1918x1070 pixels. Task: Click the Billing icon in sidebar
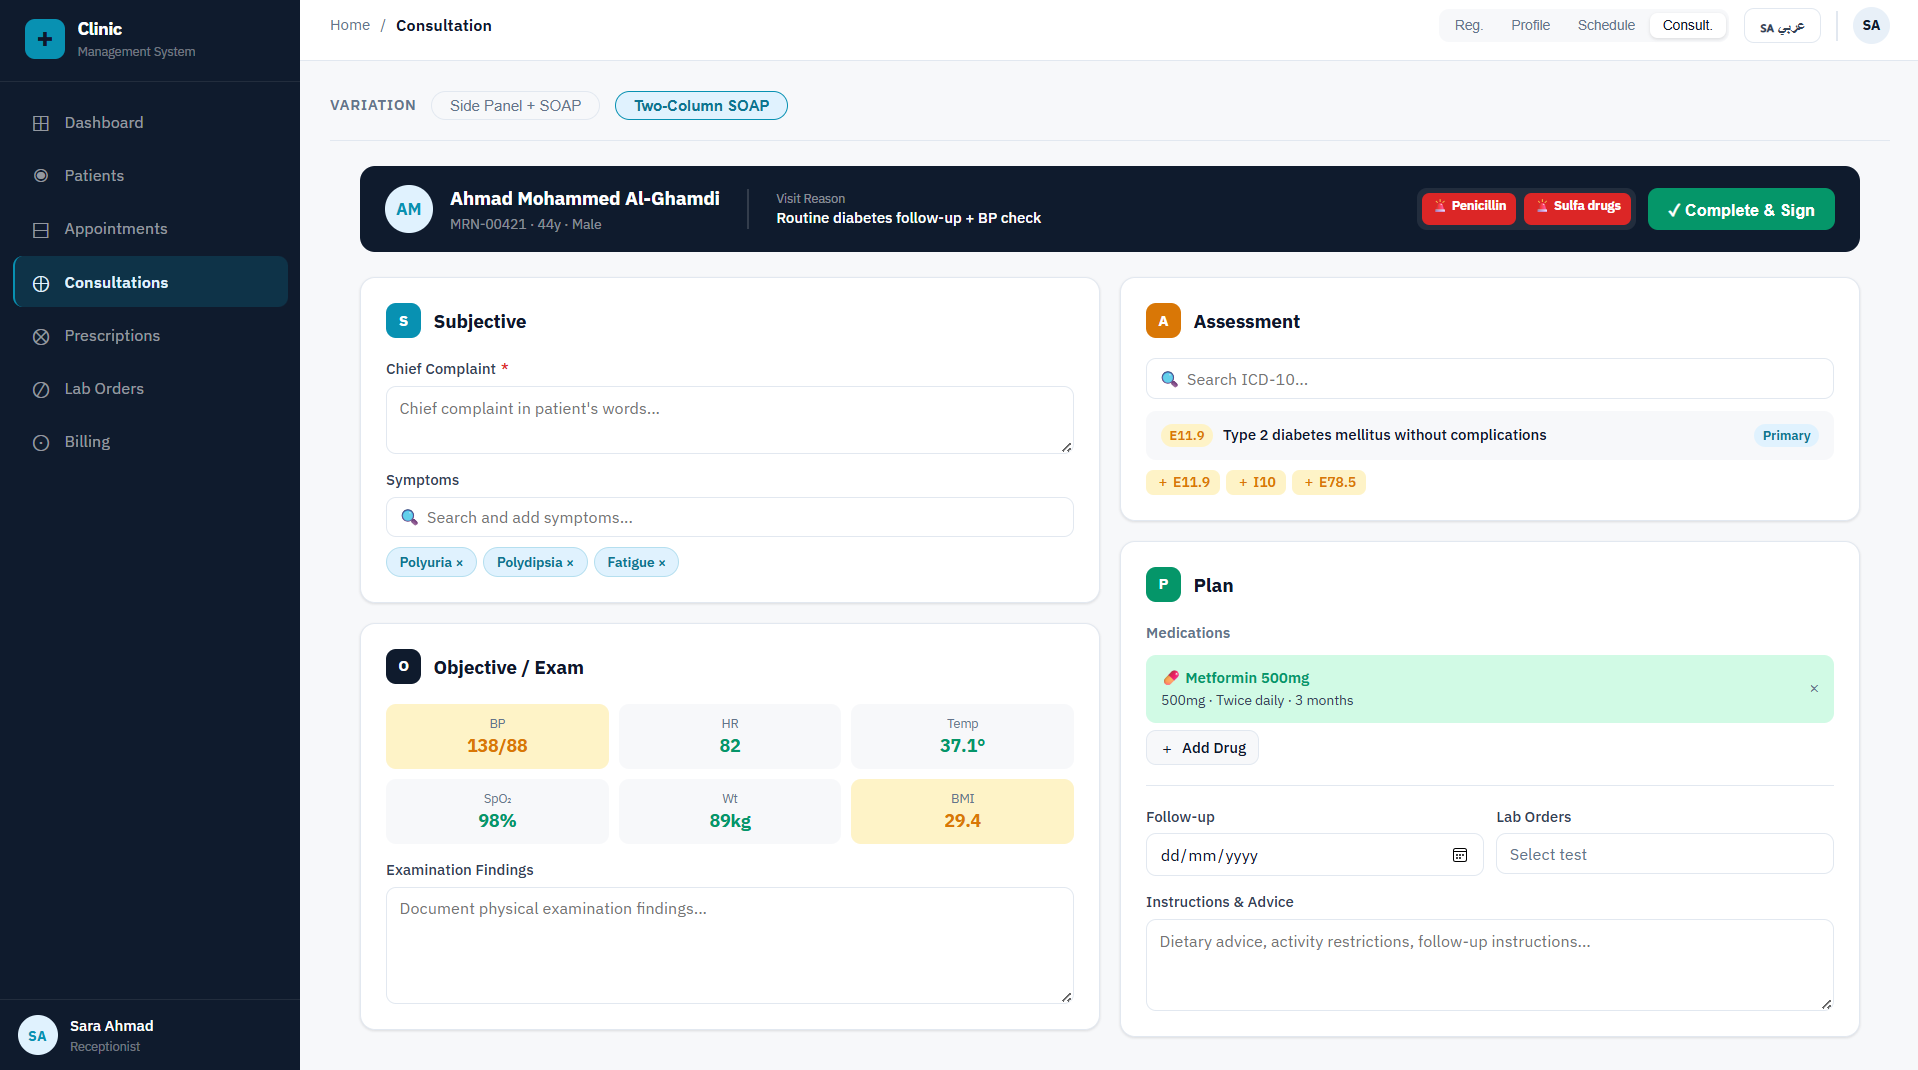[41, 442]
